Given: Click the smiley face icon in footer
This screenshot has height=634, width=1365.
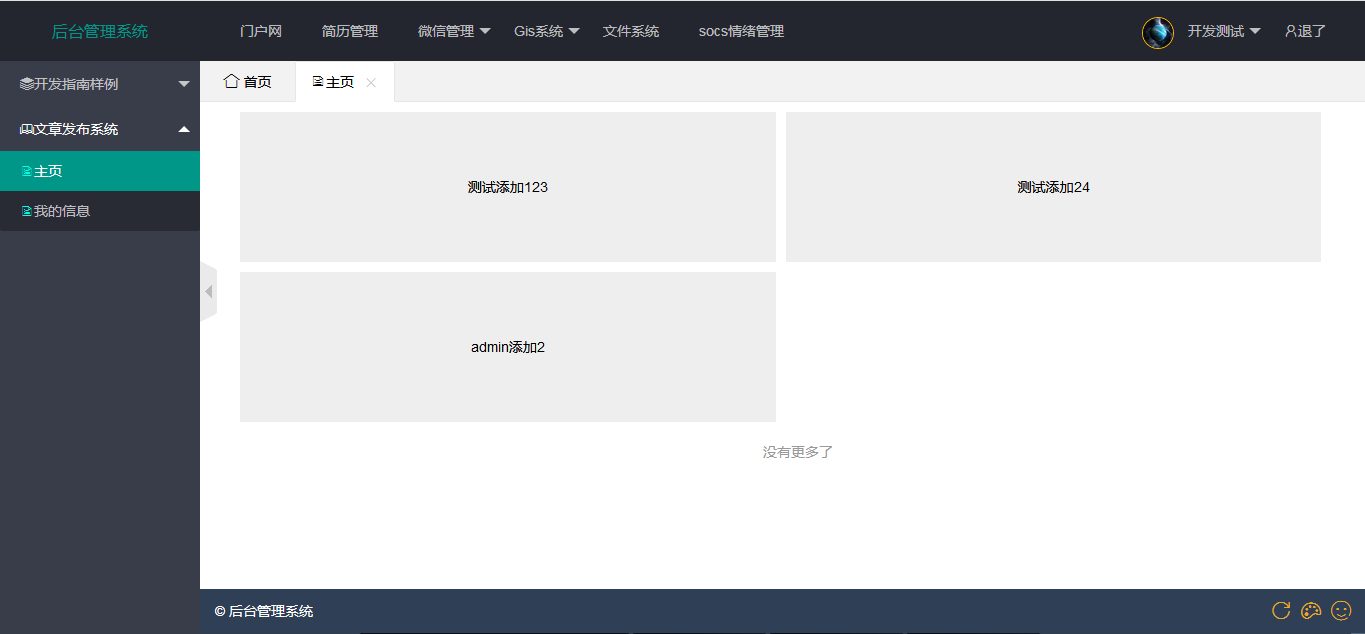Looking at the screenshot, I should coord(1341,610).
